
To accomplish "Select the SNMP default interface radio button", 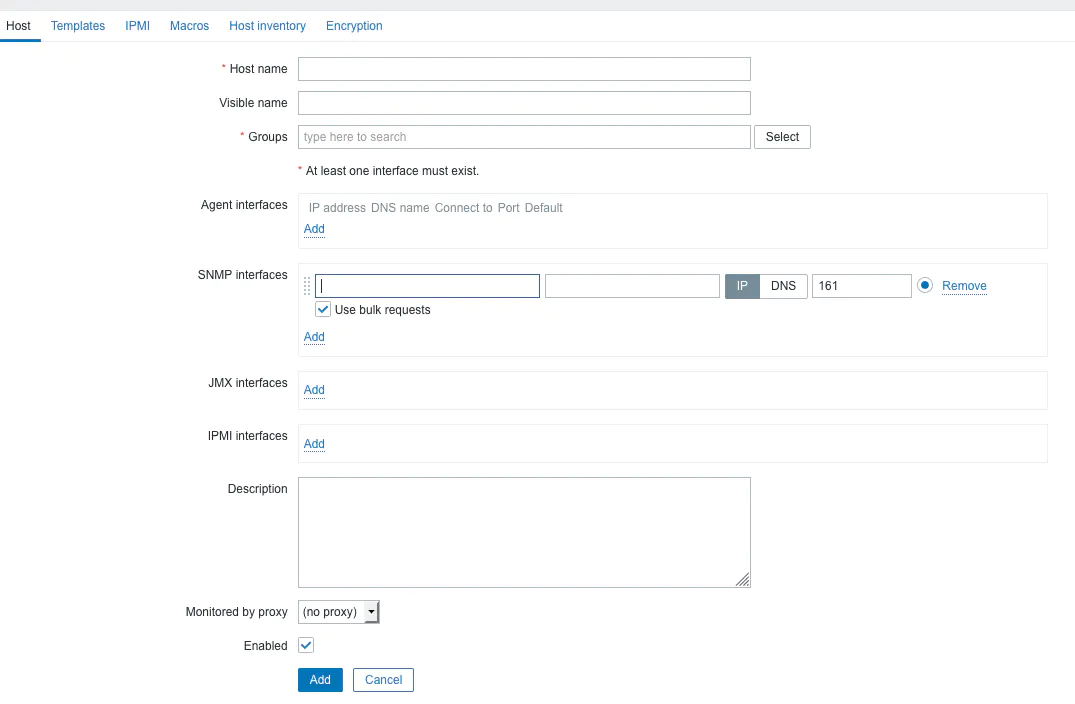I will point(925,285).
